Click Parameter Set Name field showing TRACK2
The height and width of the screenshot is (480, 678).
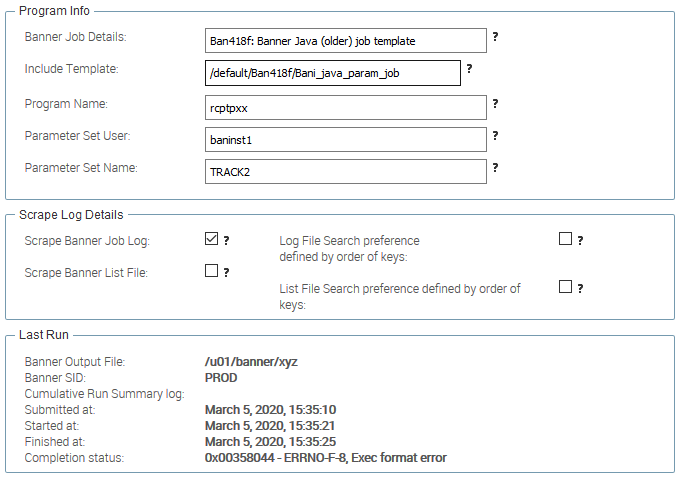[344, 171]
